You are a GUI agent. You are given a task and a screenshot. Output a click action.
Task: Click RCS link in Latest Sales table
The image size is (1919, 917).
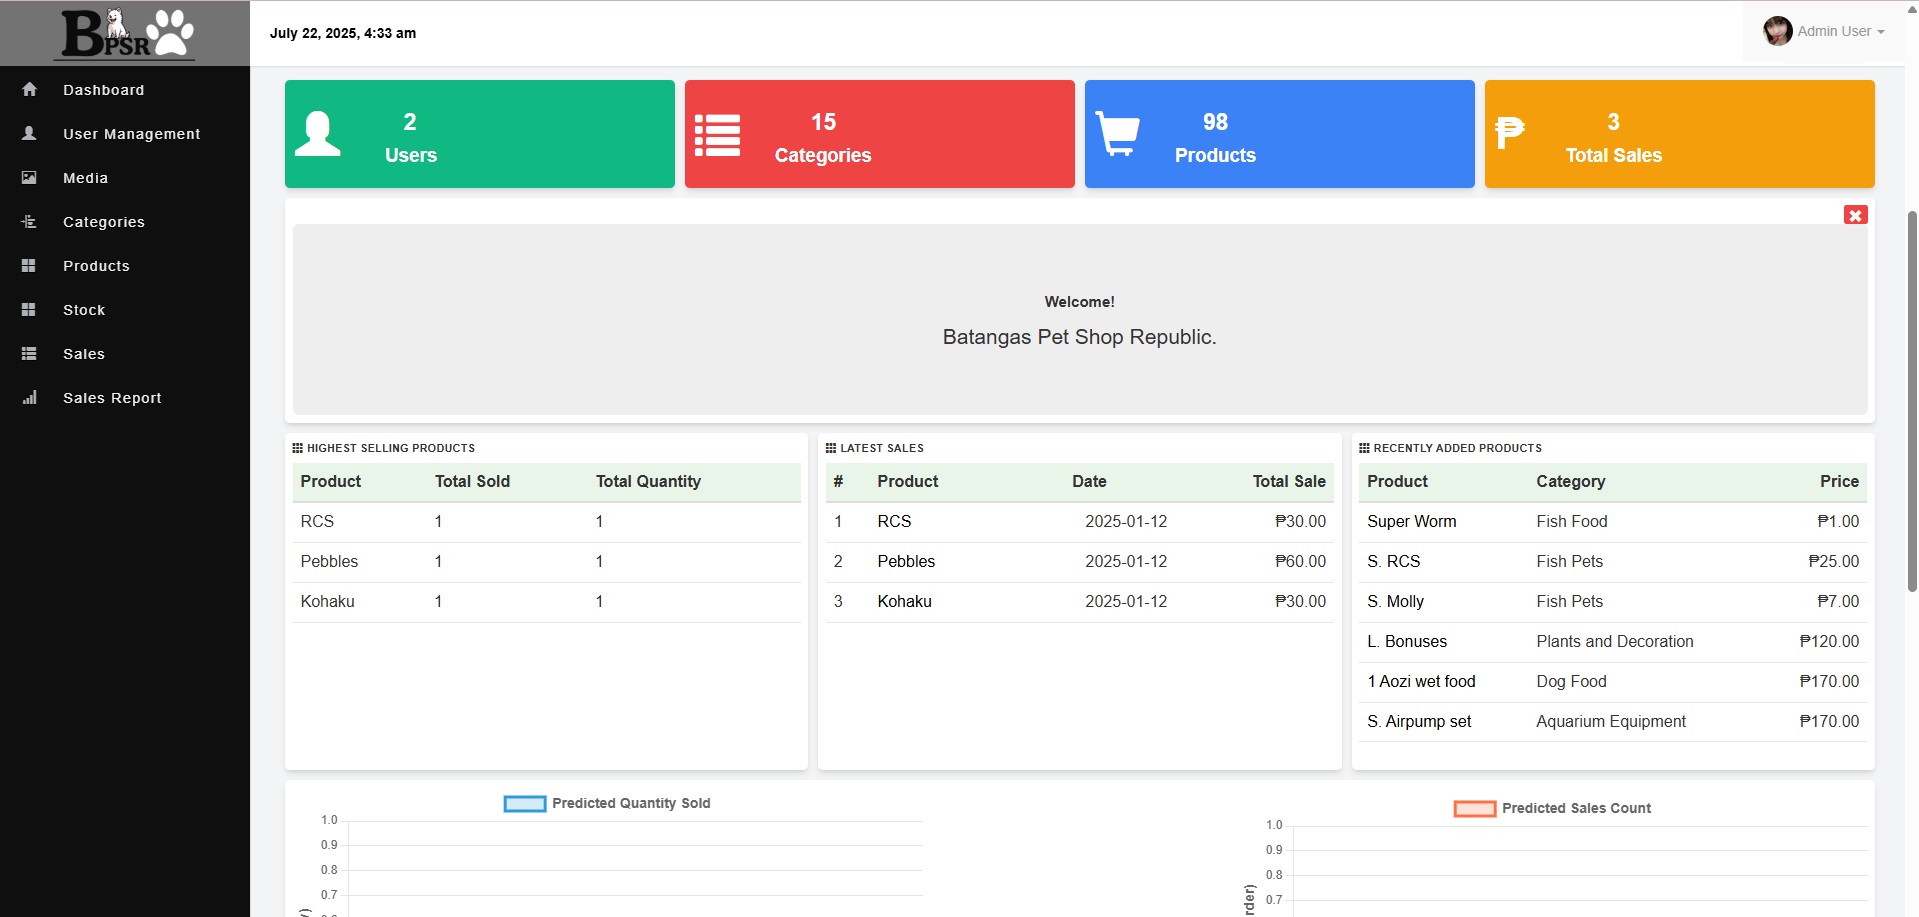click(x=894, y=521)
